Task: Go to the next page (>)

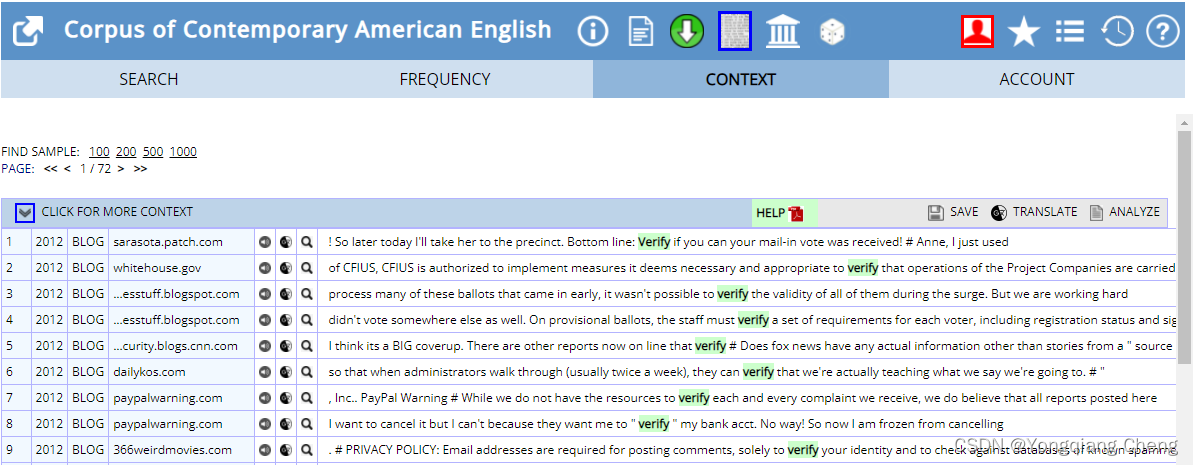Action: coord(121,169)
